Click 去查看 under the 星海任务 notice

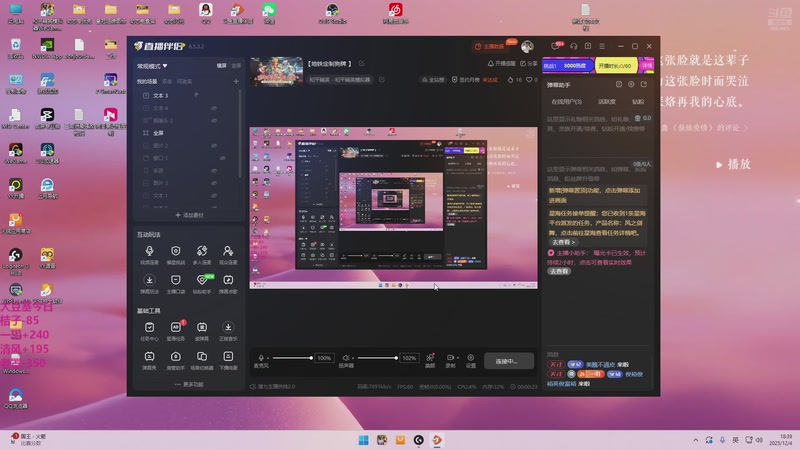pyautogui.click(x=563, y=242)
